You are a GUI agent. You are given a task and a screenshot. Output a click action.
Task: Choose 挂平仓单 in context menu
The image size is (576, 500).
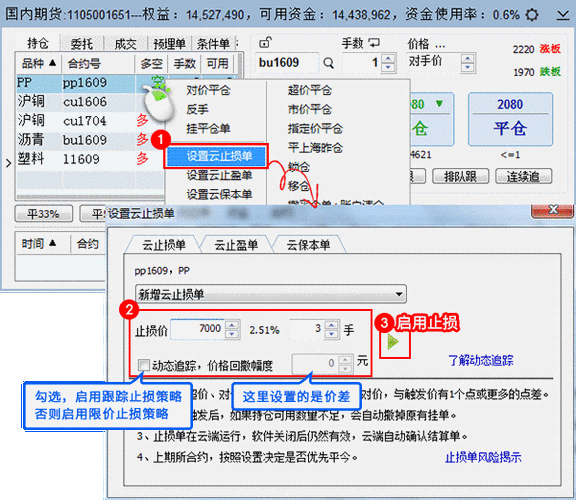tap(208, 129)
